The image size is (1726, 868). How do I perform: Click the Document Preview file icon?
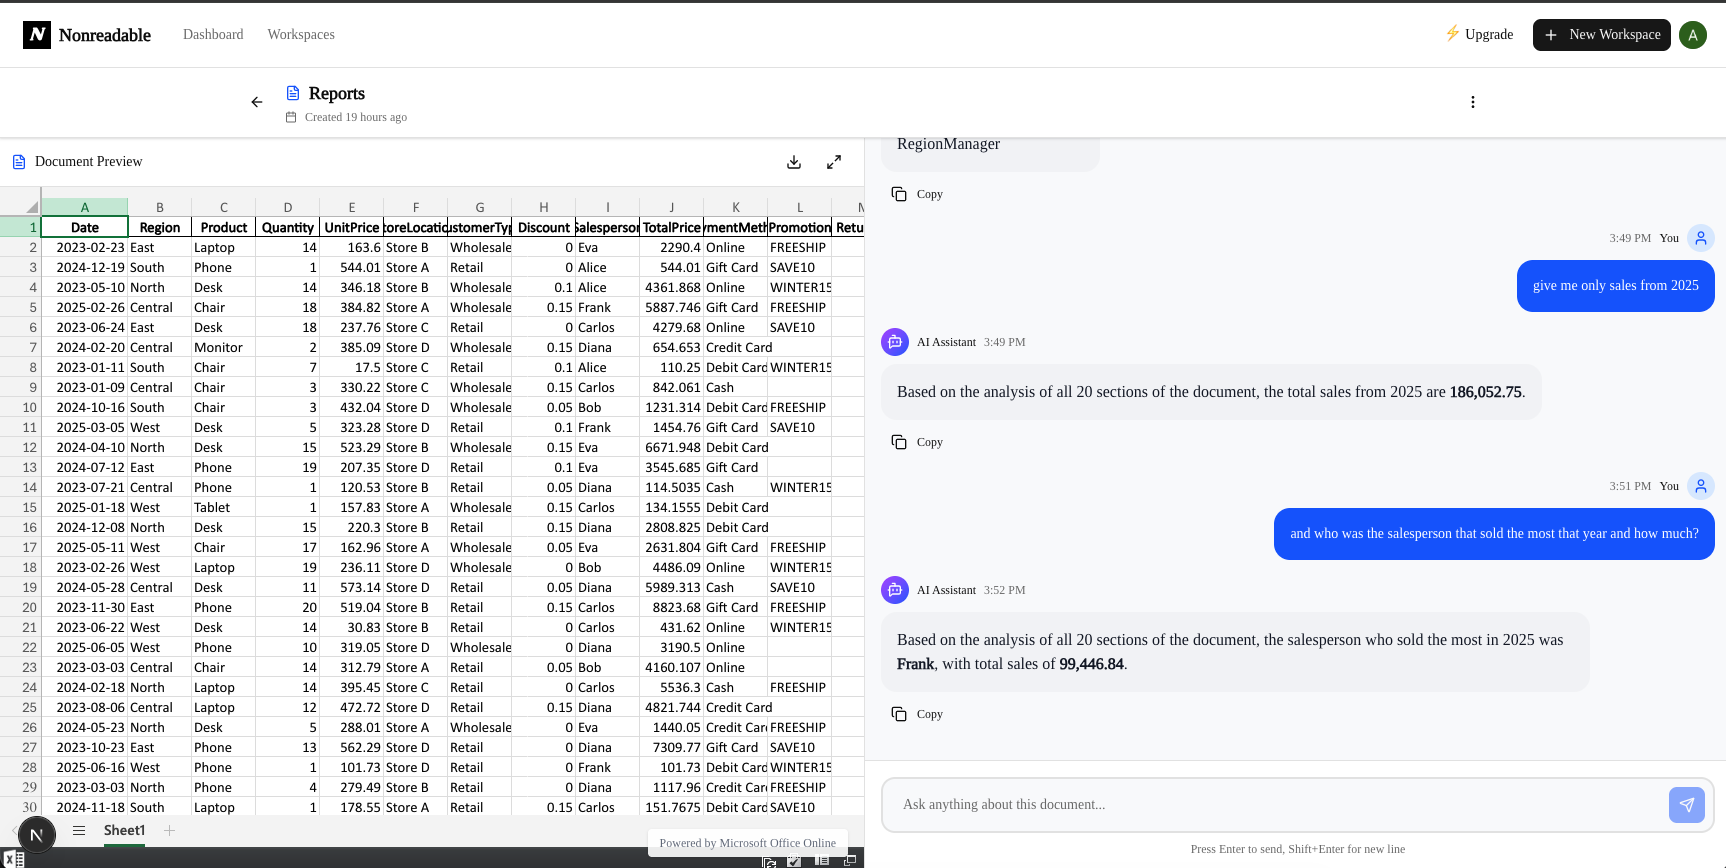pos(19,162)
